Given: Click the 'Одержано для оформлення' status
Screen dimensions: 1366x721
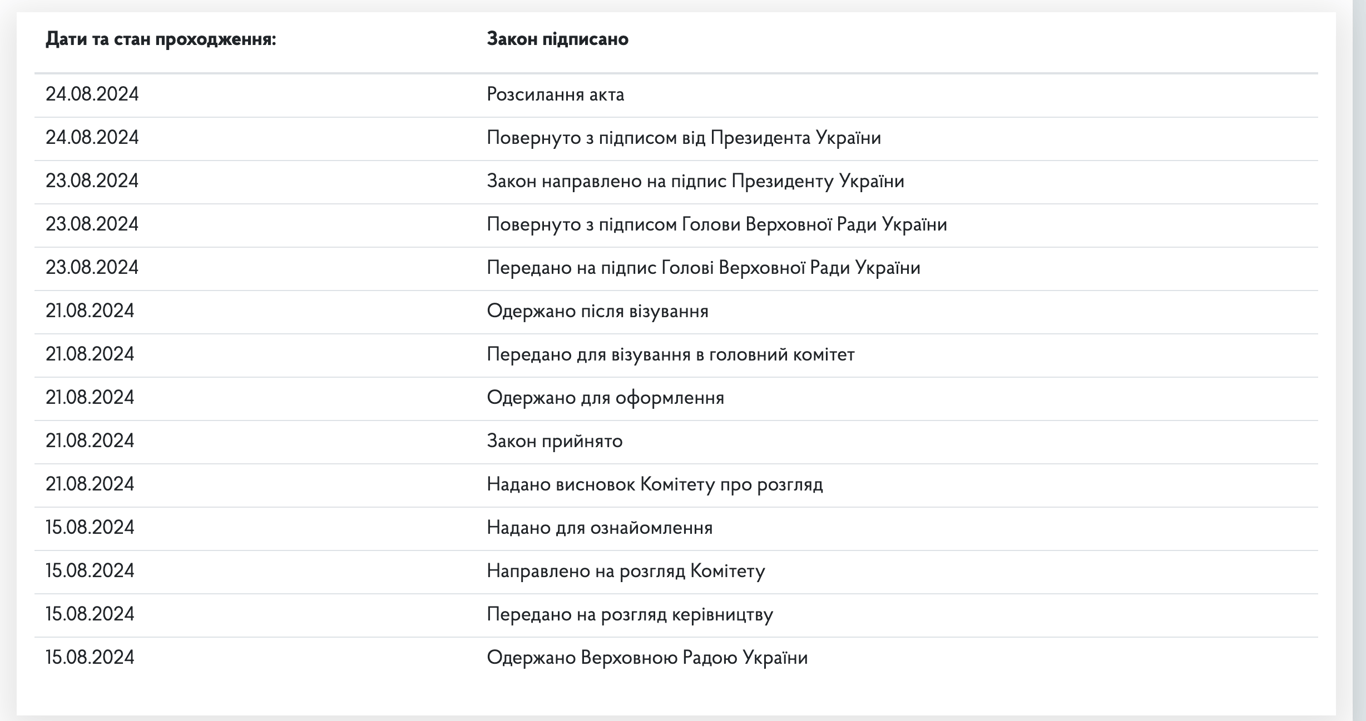Looking at the screenshot, I should click(x=605, y=398).
